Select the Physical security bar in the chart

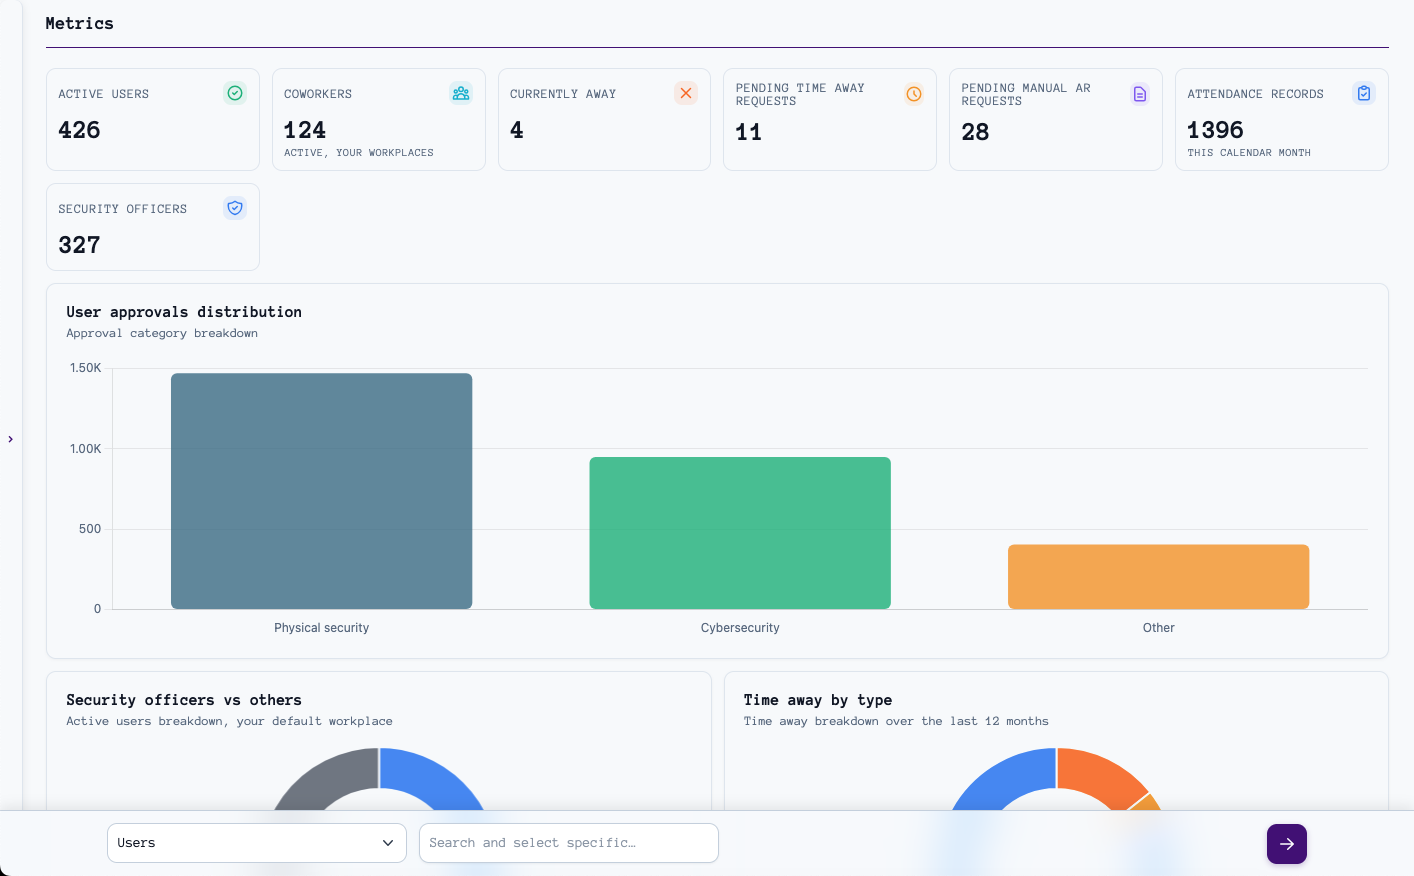321,490
